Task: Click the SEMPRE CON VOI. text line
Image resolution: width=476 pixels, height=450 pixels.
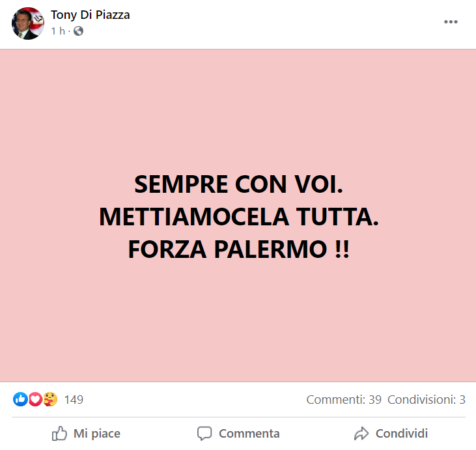Action: point(238,184)
